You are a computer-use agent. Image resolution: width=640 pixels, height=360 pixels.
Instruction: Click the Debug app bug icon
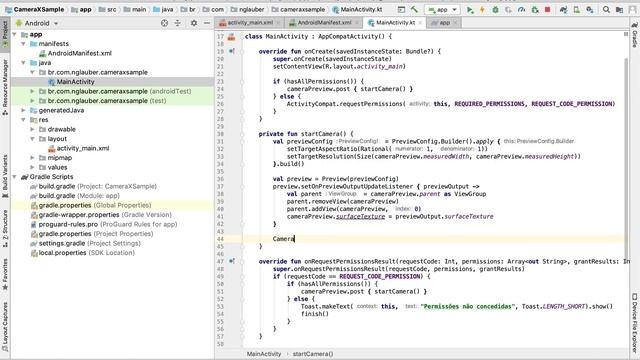coord(495,9)
